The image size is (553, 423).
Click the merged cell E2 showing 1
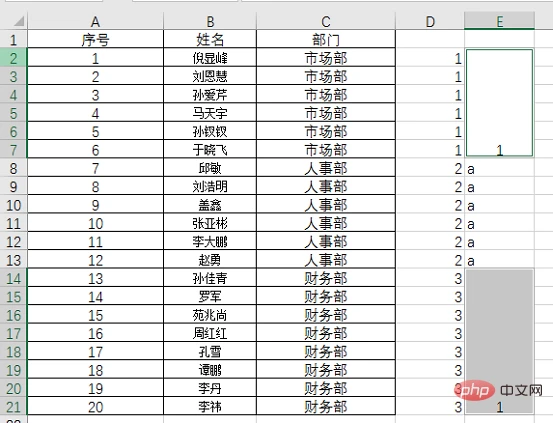click(x=499, y=103)
